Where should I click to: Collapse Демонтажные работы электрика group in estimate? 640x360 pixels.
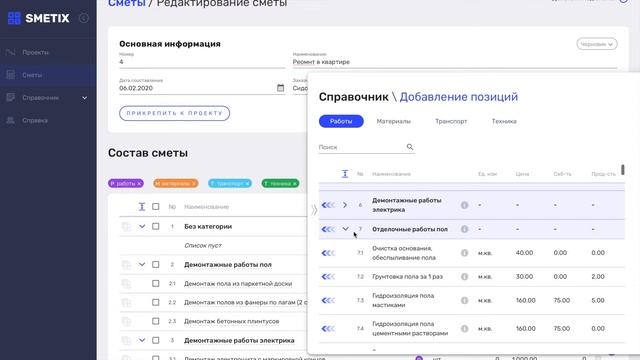coord(142,340)
